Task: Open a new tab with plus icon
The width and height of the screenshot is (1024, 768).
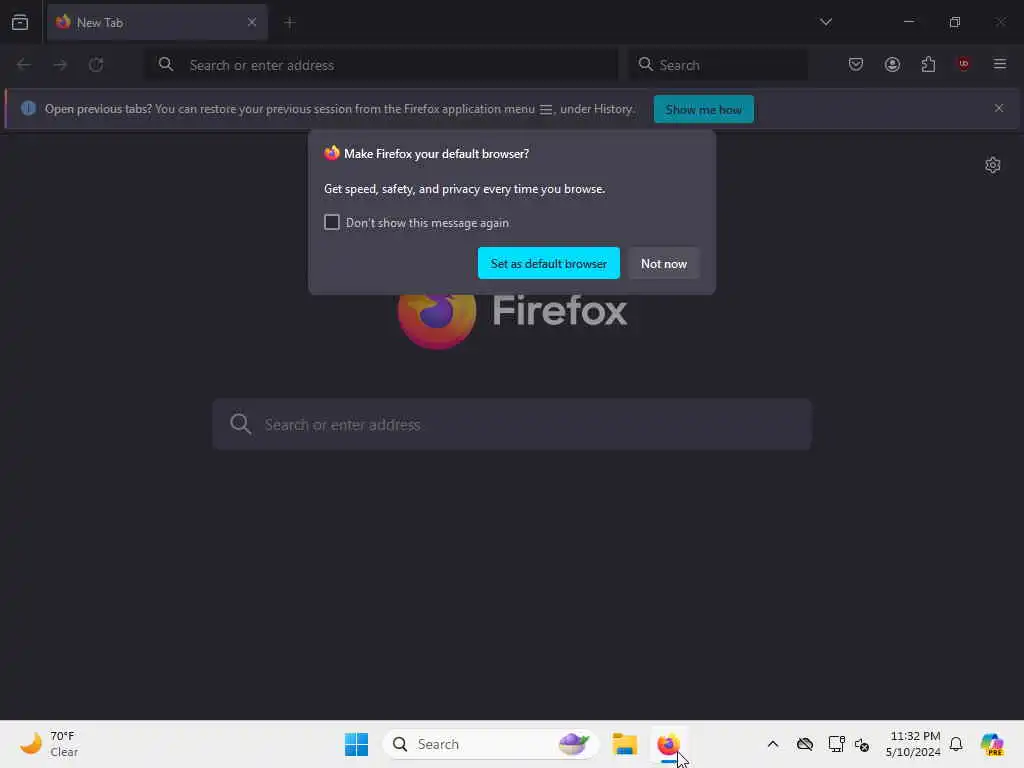Action: click(x=289, y=22)
